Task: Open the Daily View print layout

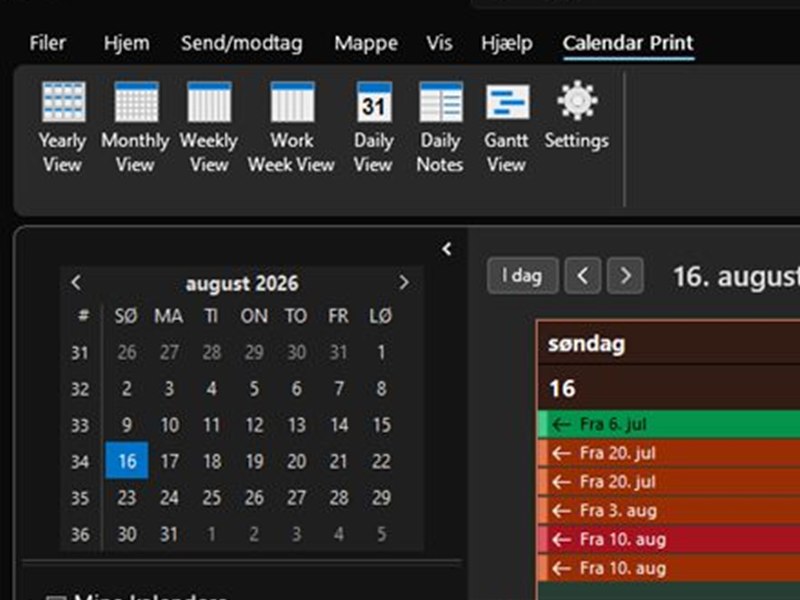Action: (373, 128)
